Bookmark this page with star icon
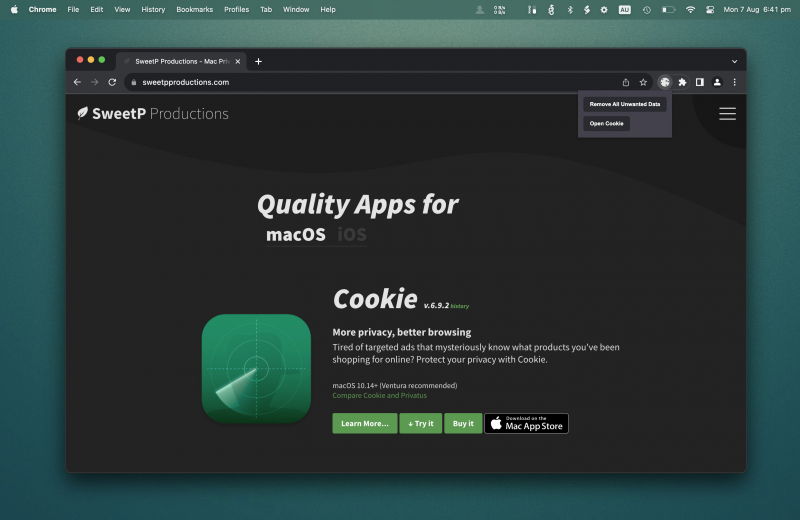 [x=643, y=82]
